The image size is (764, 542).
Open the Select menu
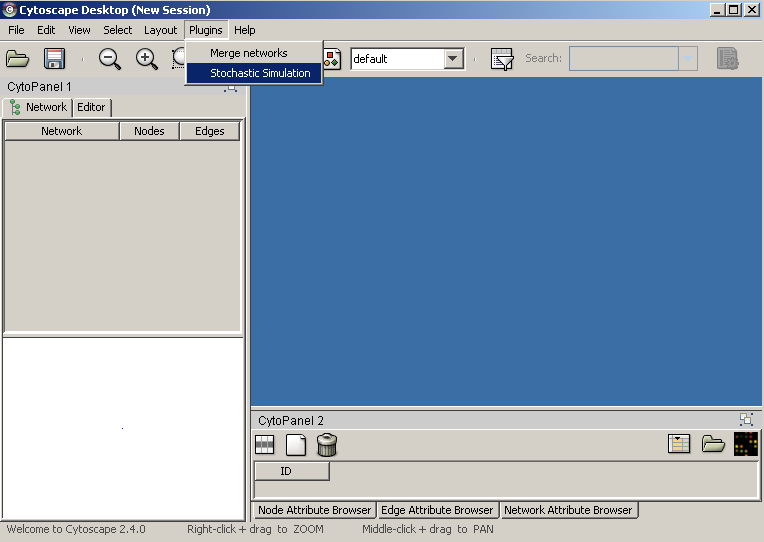pos(117,30)
